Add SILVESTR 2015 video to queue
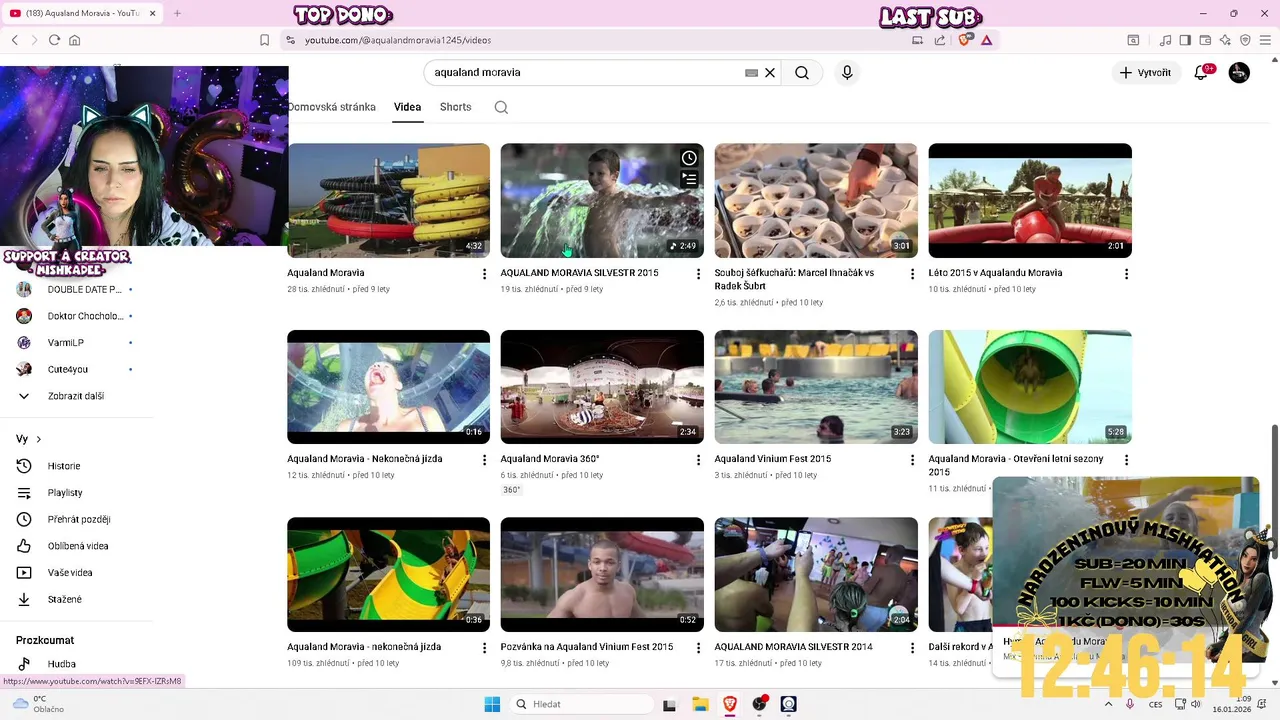Screen dimensions: 1280x720 click(x=689, y=180)
